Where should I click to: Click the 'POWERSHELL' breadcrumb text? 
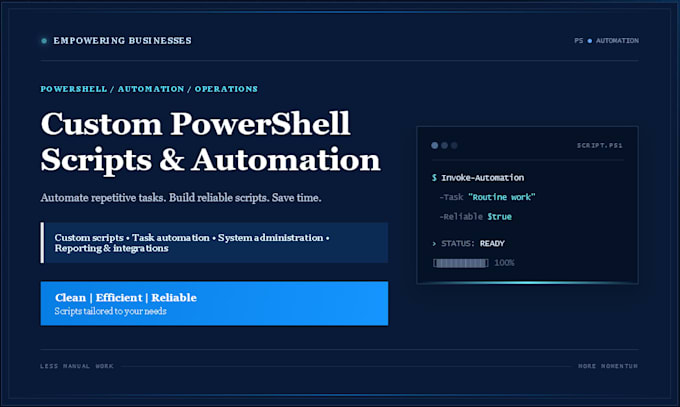click(74, 89)
